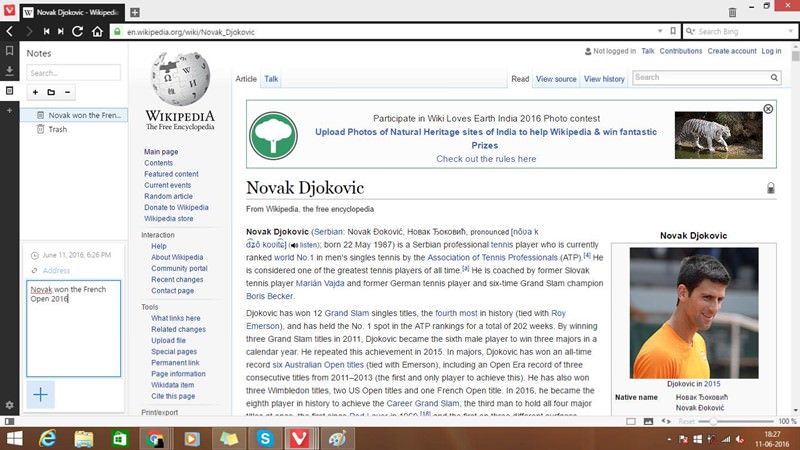The image size is (800, 450).
Task: Click the Notes search field
Action: tap(73, 73)
